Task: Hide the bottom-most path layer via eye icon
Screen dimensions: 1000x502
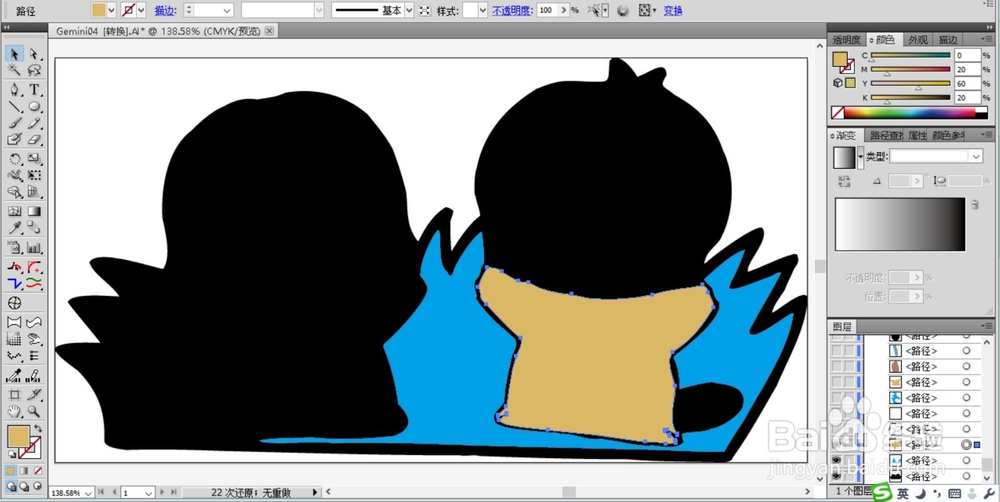Action: pos(836,476)
